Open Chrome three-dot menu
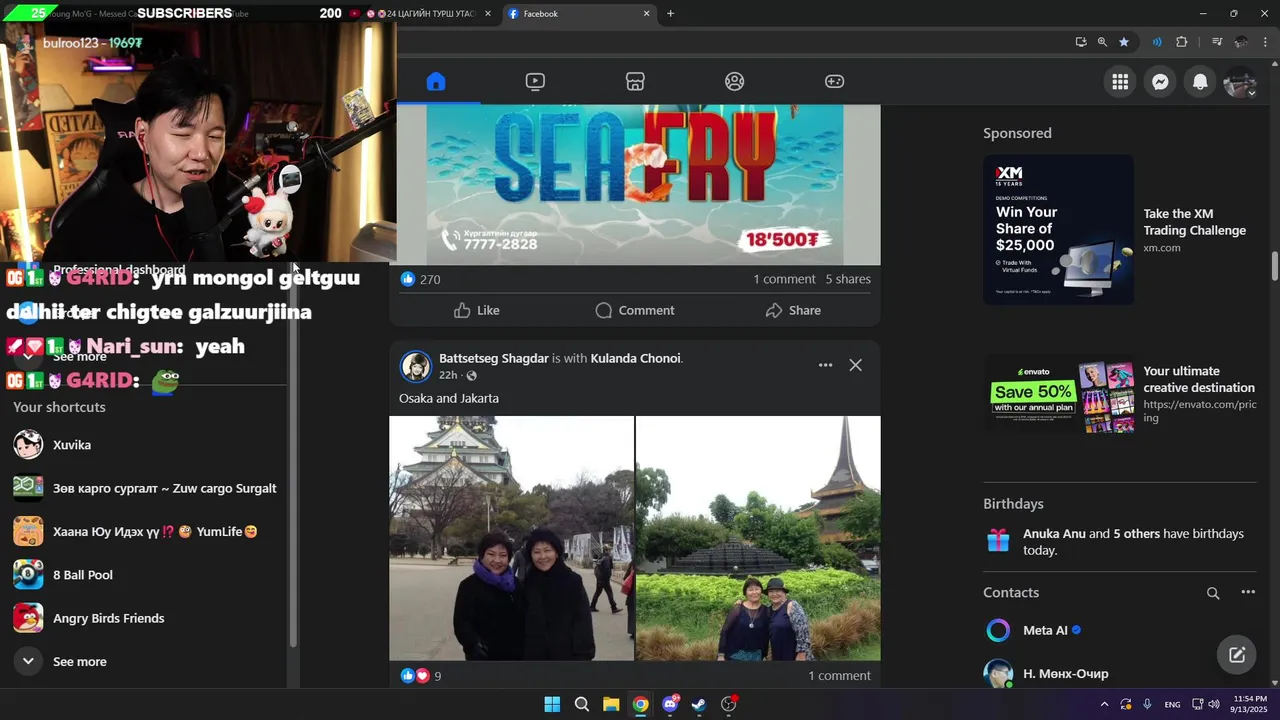Image resolution: width=1280 pixels, height=720 pixels. coord(1266,42)
